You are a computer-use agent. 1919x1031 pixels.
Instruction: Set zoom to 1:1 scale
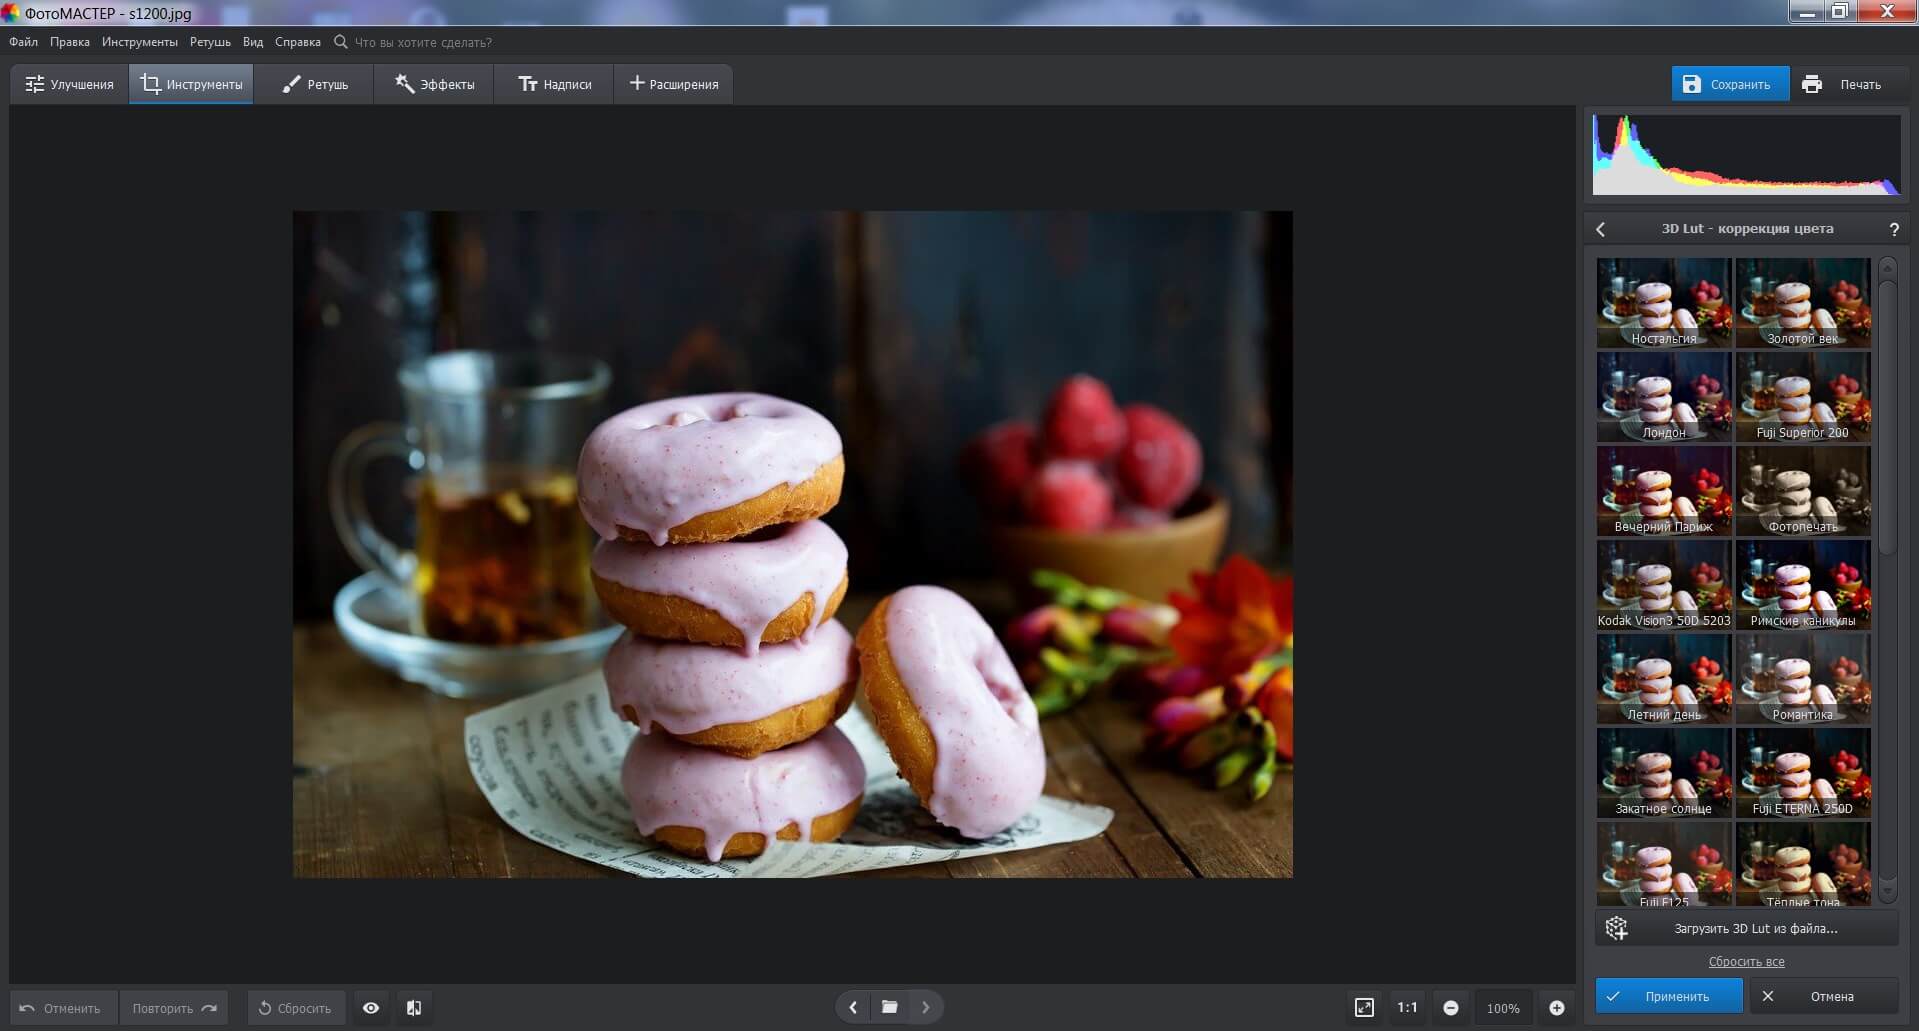[1407, 1008]
